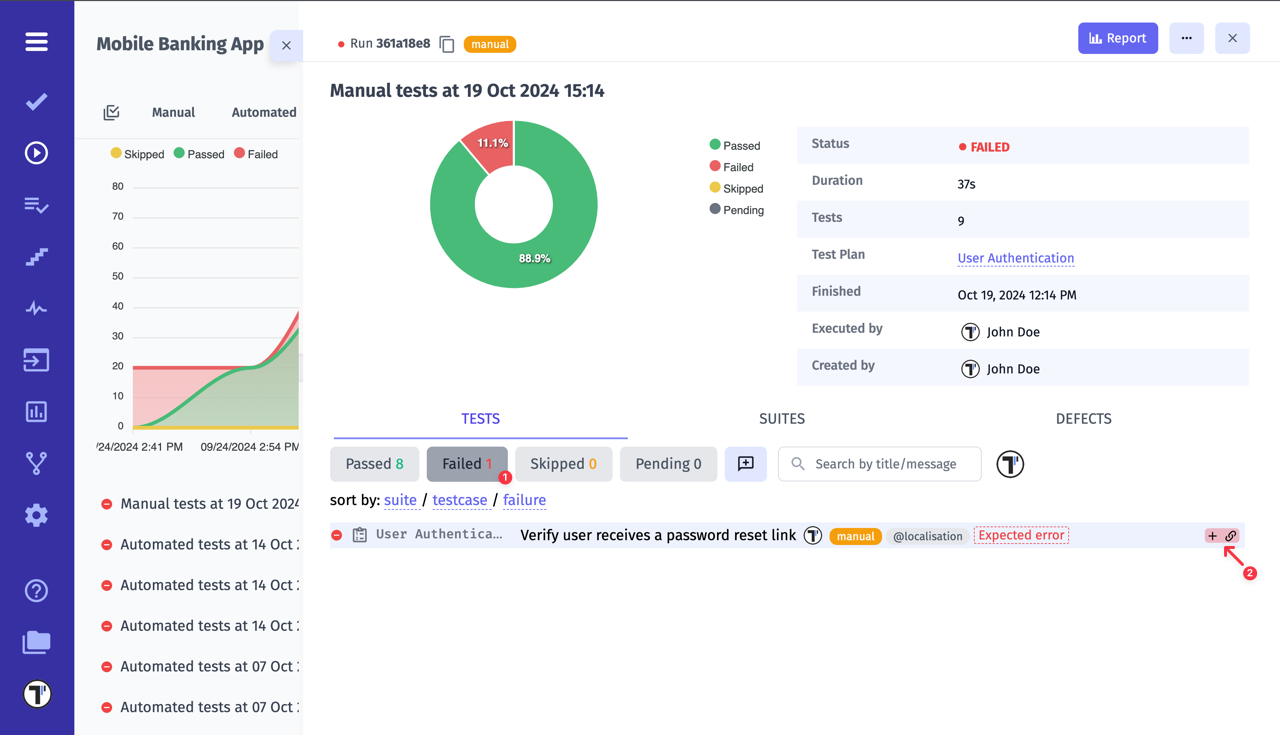Open the branches icon in the sidebar

(36, 462)
